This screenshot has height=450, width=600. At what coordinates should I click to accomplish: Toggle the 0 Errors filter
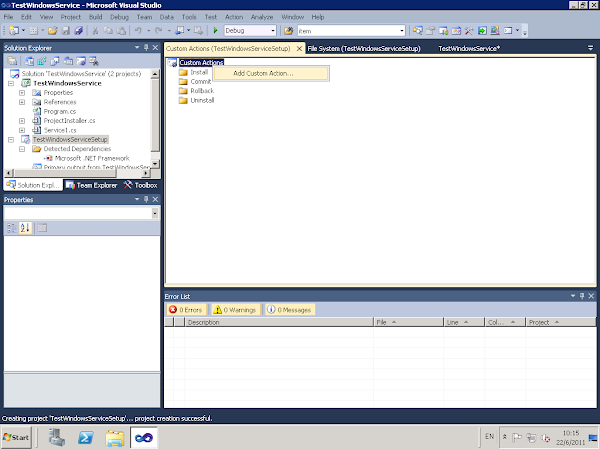click(186, 310)
